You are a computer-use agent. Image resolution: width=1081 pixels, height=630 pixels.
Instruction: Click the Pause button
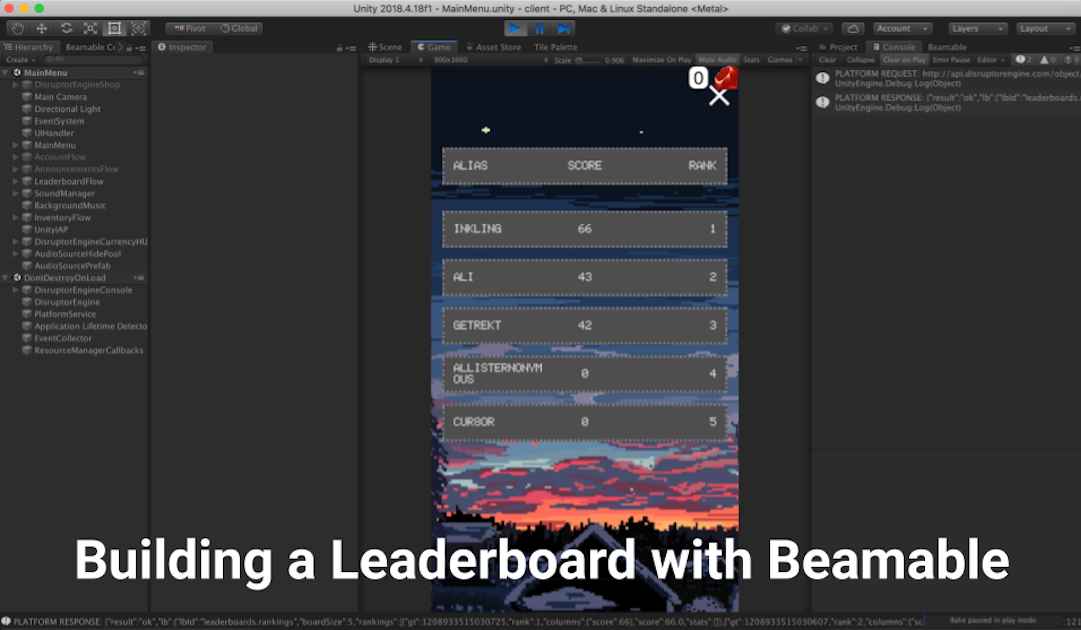[x=539, y=28]
